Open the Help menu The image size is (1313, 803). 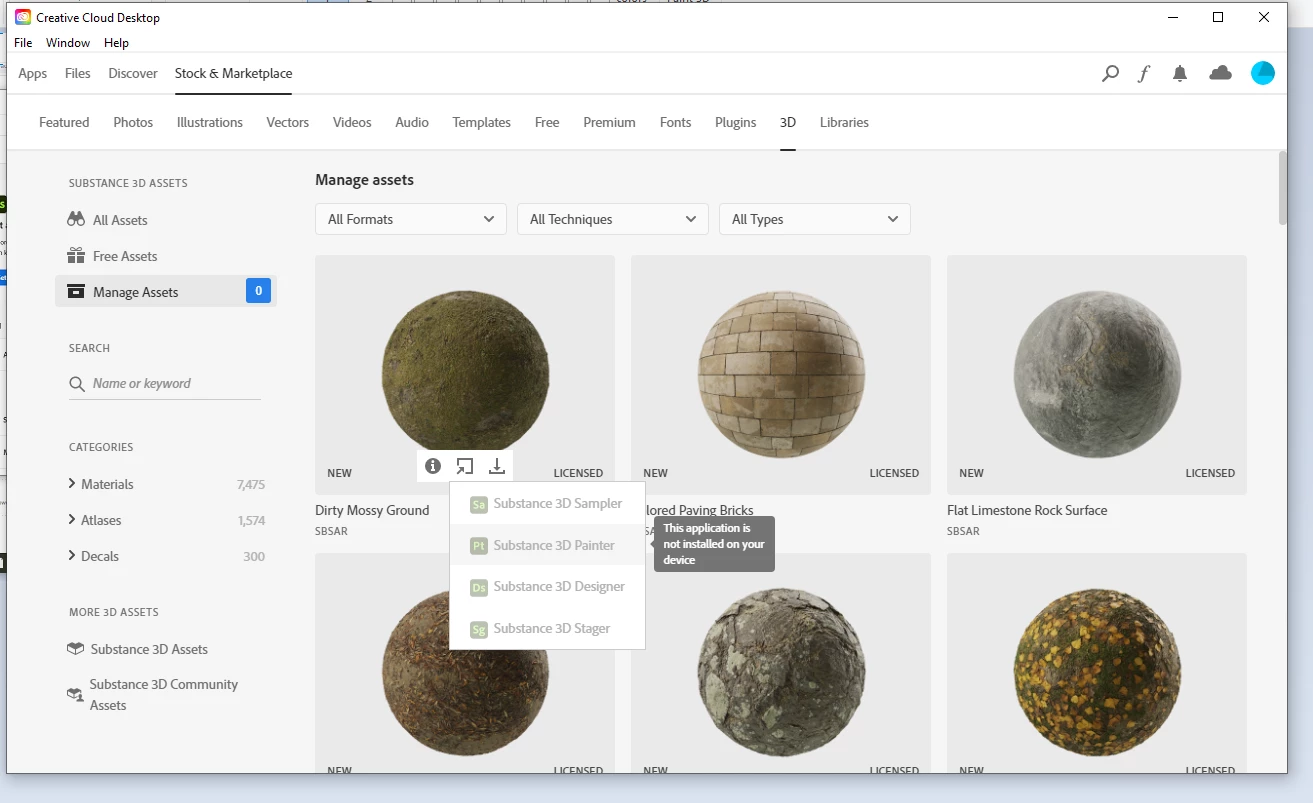point(117,43)
